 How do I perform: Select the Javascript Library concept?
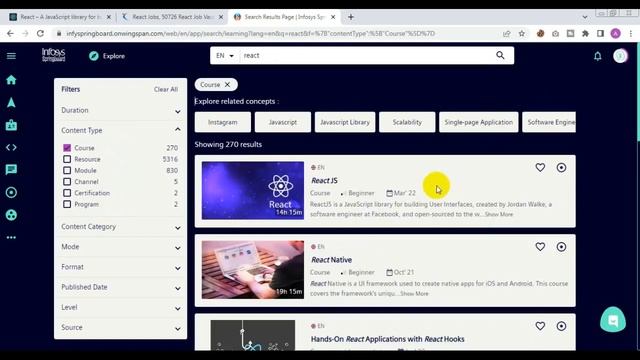coord(345,122)
